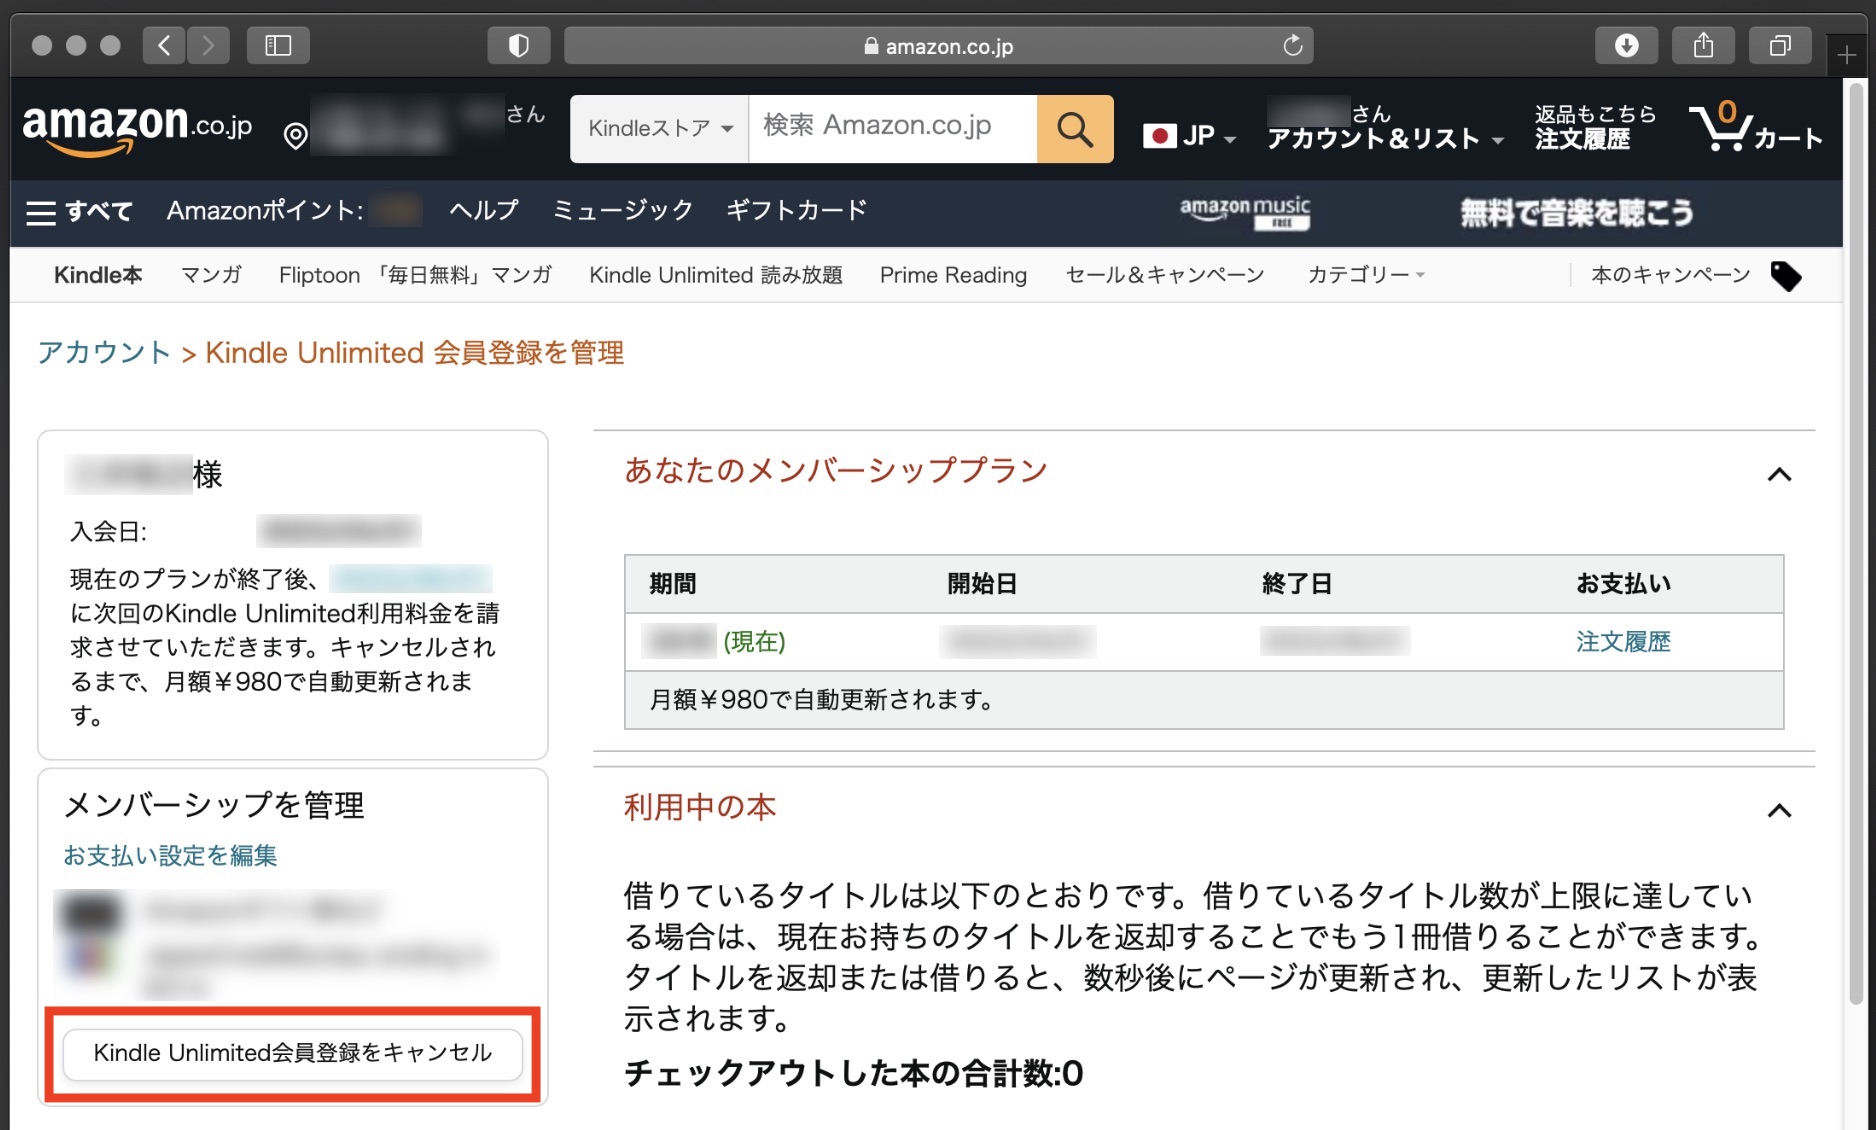The height and width of the screenshot is (1130, 1876).
Task: Click the Amazon Music Free banner logo
Action: coord(1245,212)
